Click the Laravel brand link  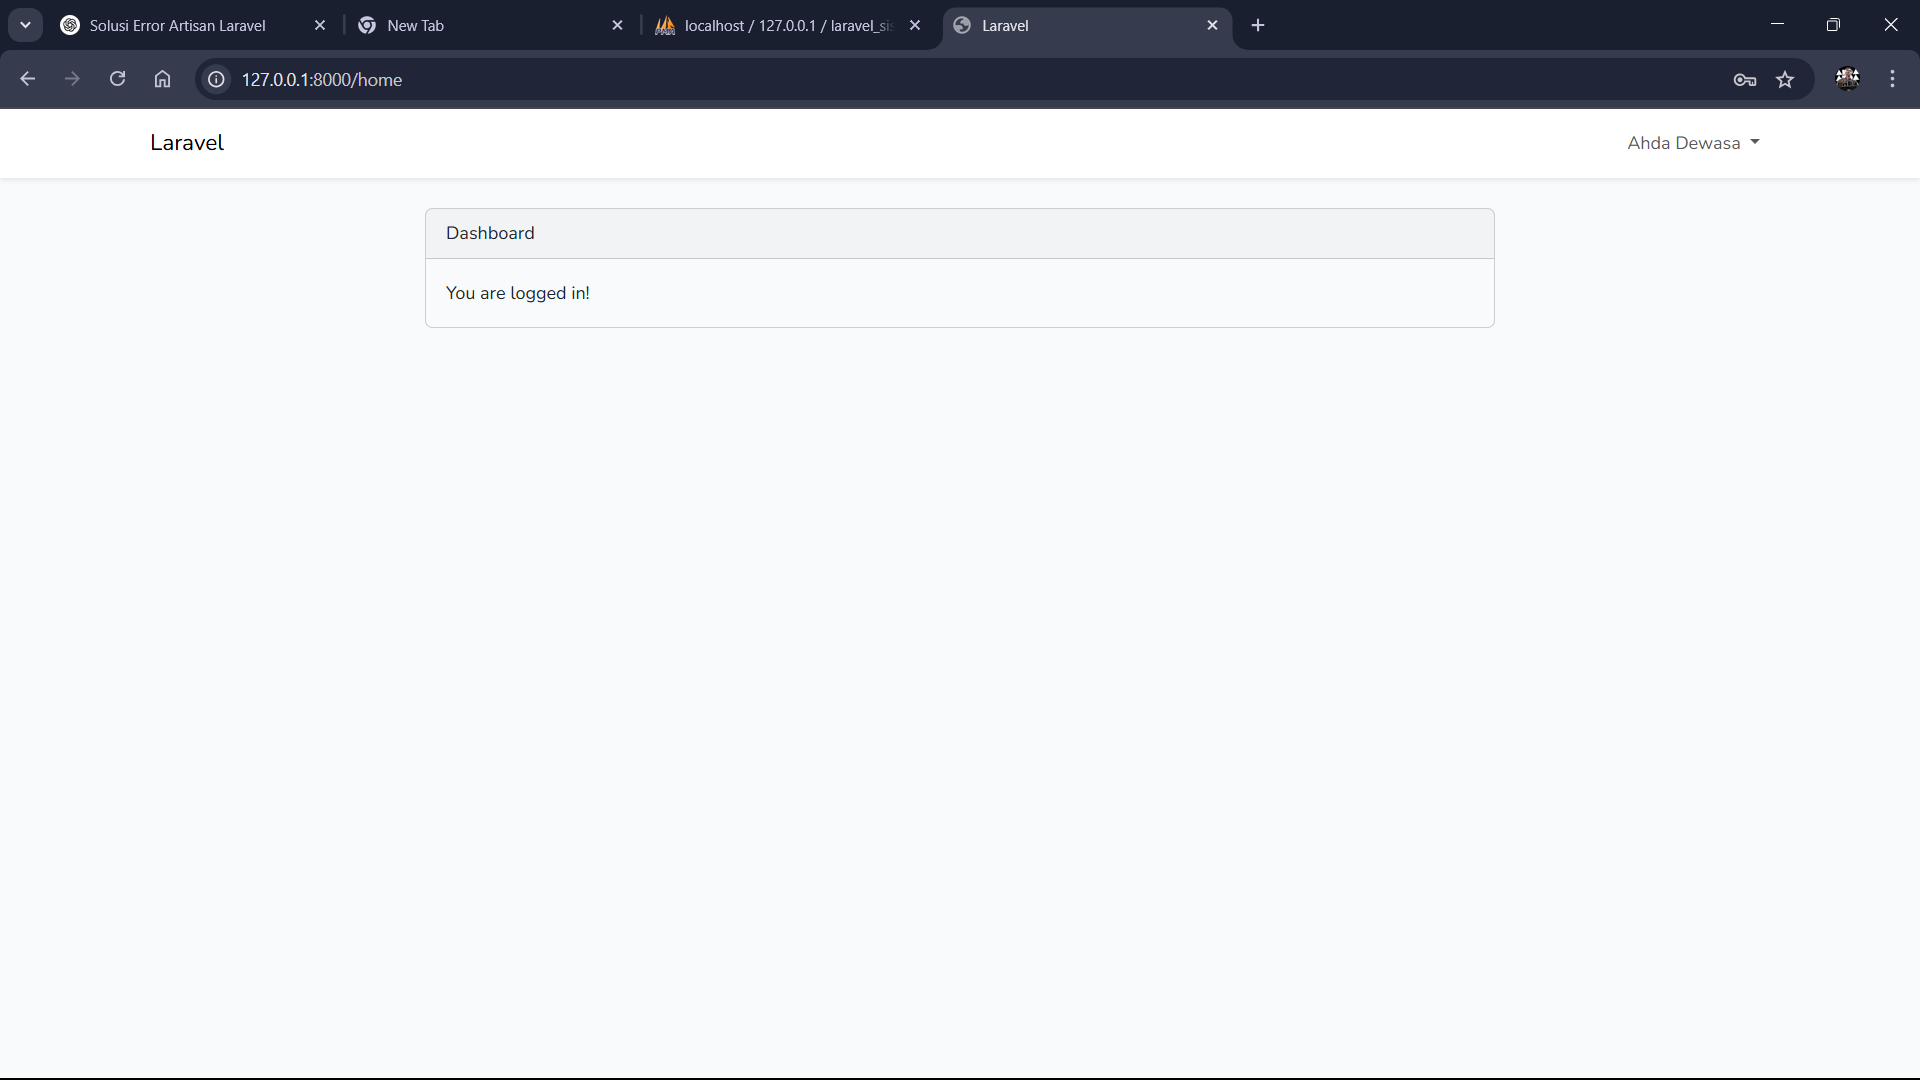pos(187,143)
